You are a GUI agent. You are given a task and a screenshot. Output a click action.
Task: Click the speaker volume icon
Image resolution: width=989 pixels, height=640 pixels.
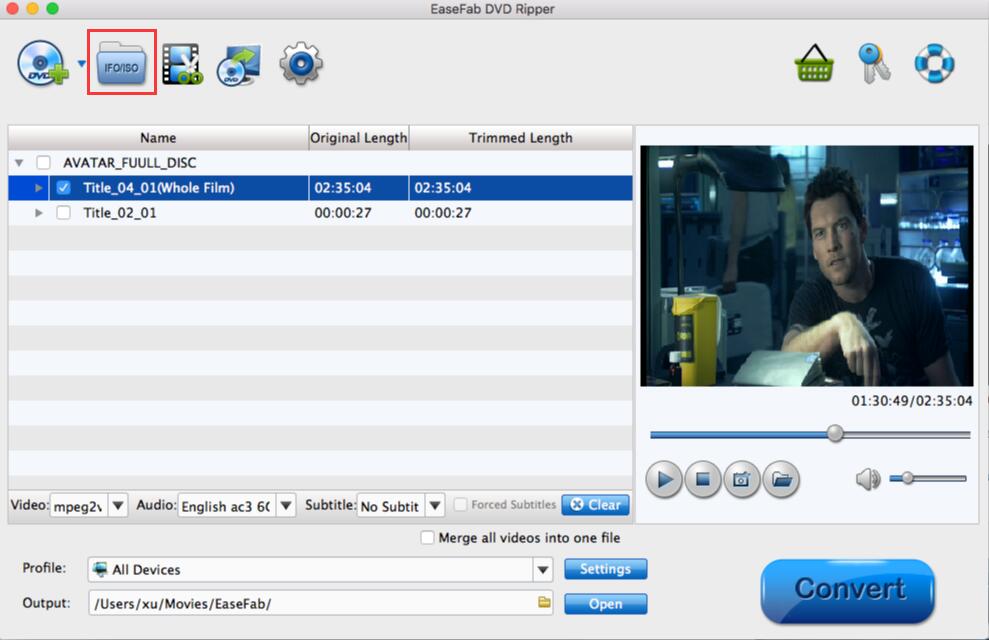pos(867,480)
